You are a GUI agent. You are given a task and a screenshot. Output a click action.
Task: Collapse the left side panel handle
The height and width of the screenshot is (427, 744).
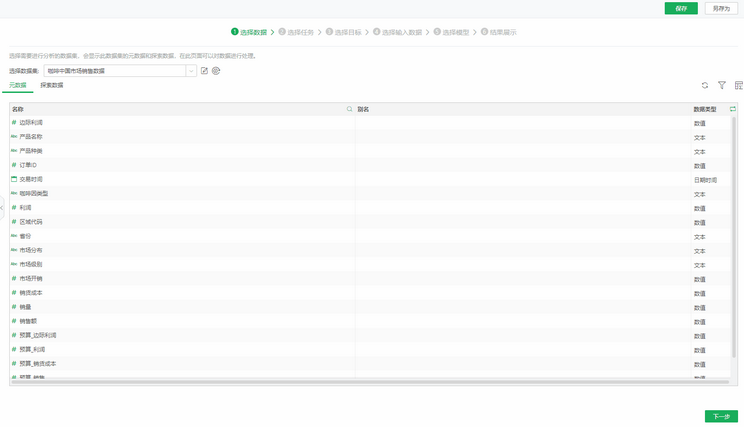point(2,208)
